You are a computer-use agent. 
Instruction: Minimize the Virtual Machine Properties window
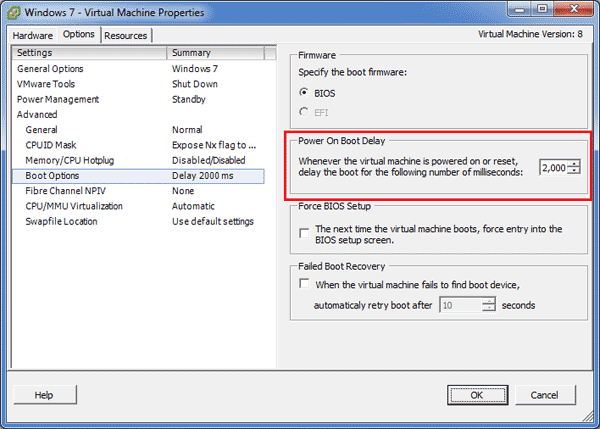520,9
